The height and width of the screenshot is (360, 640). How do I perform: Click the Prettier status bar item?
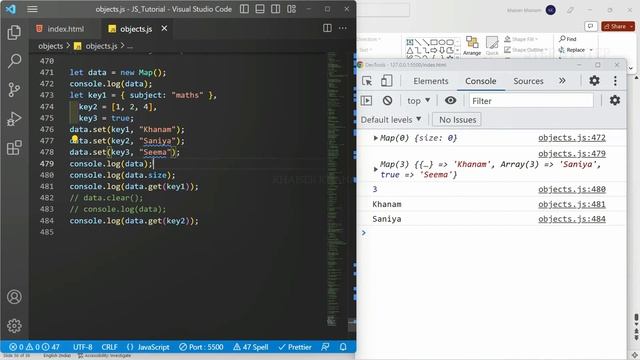[x=295, y=347]
